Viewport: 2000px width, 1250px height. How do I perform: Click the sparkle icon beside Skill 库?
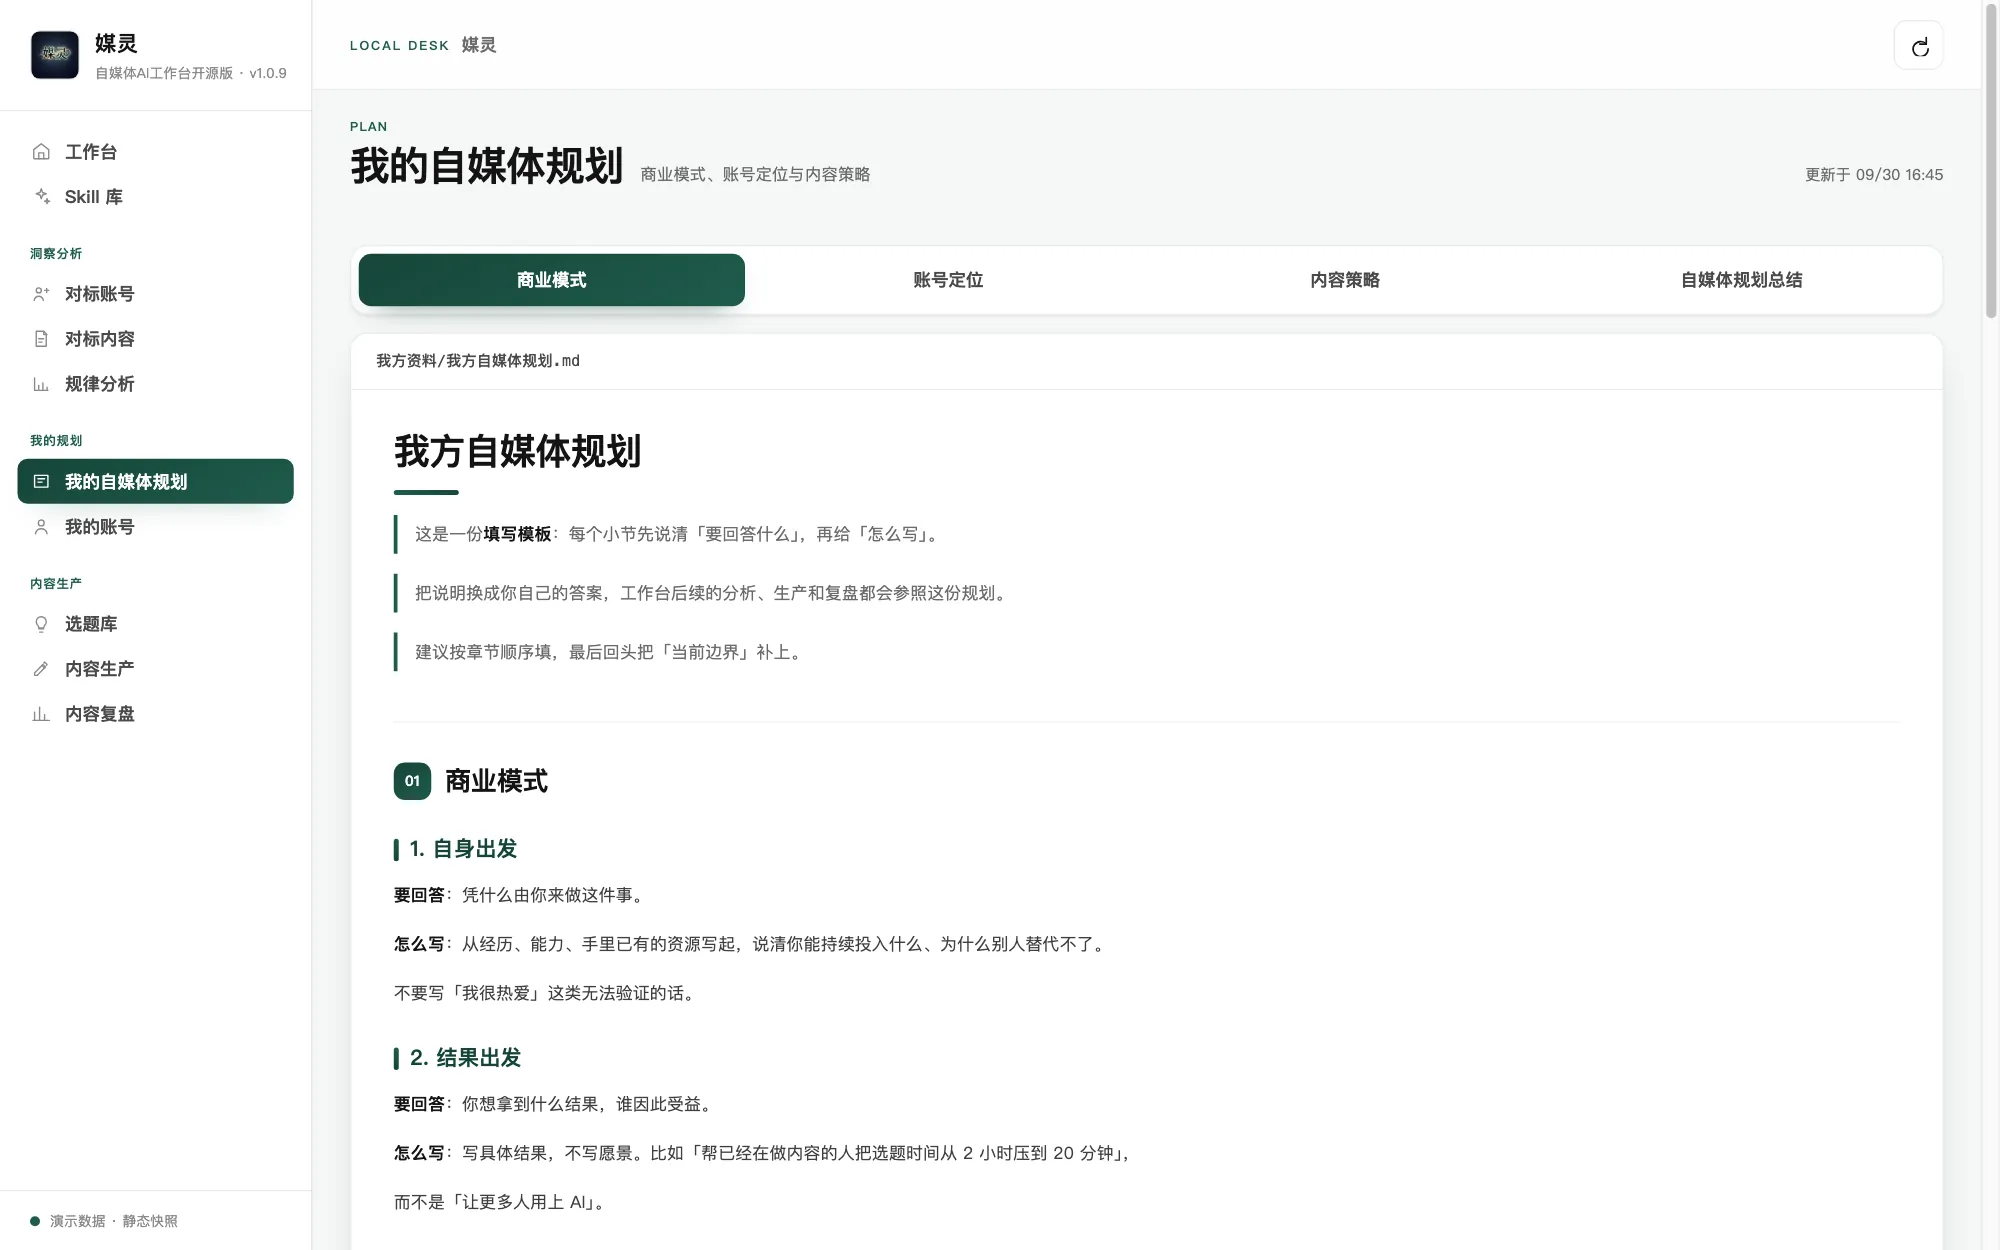41,197
